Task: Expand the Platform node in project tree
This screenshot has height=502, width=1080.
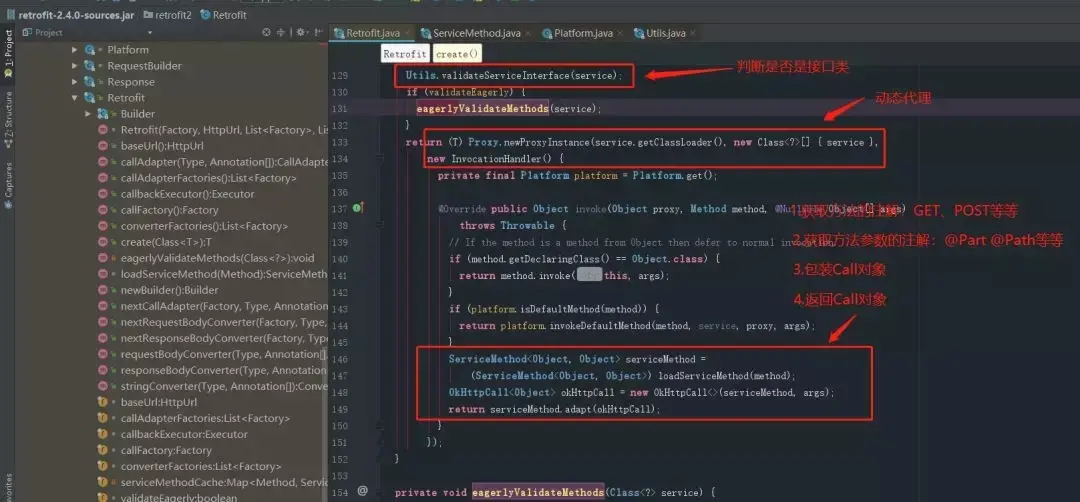Action: 75,50
